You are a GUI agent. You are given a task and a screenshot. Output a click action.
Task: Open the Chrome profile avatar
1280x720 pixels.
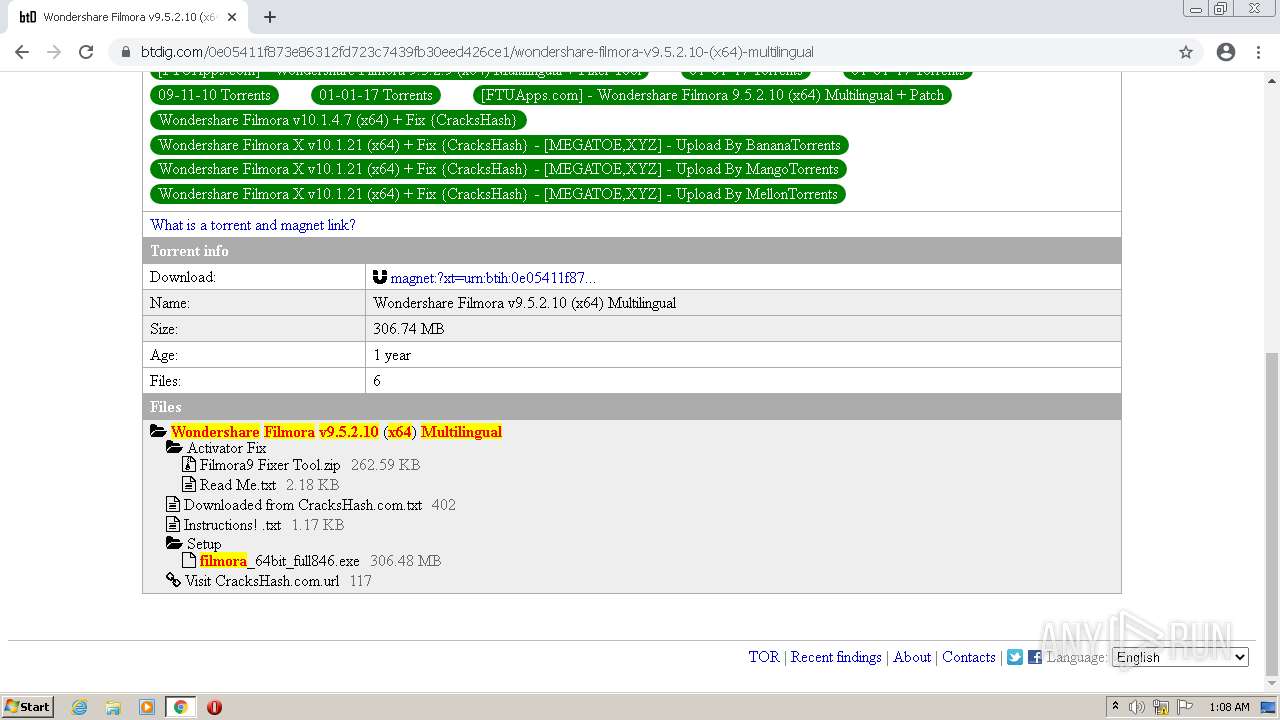1226,52
